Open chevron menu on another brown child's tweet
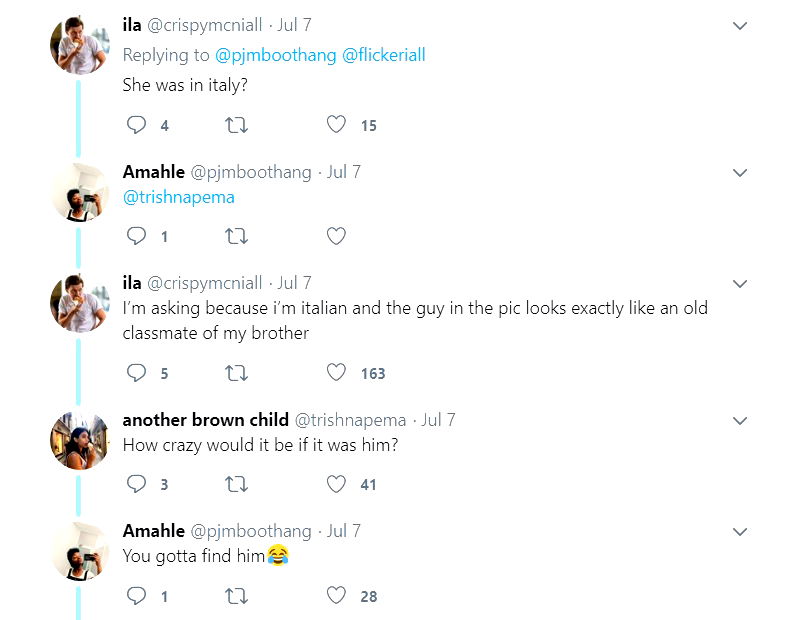This screenshot has width=800, height=620. (x=740, y=421)
